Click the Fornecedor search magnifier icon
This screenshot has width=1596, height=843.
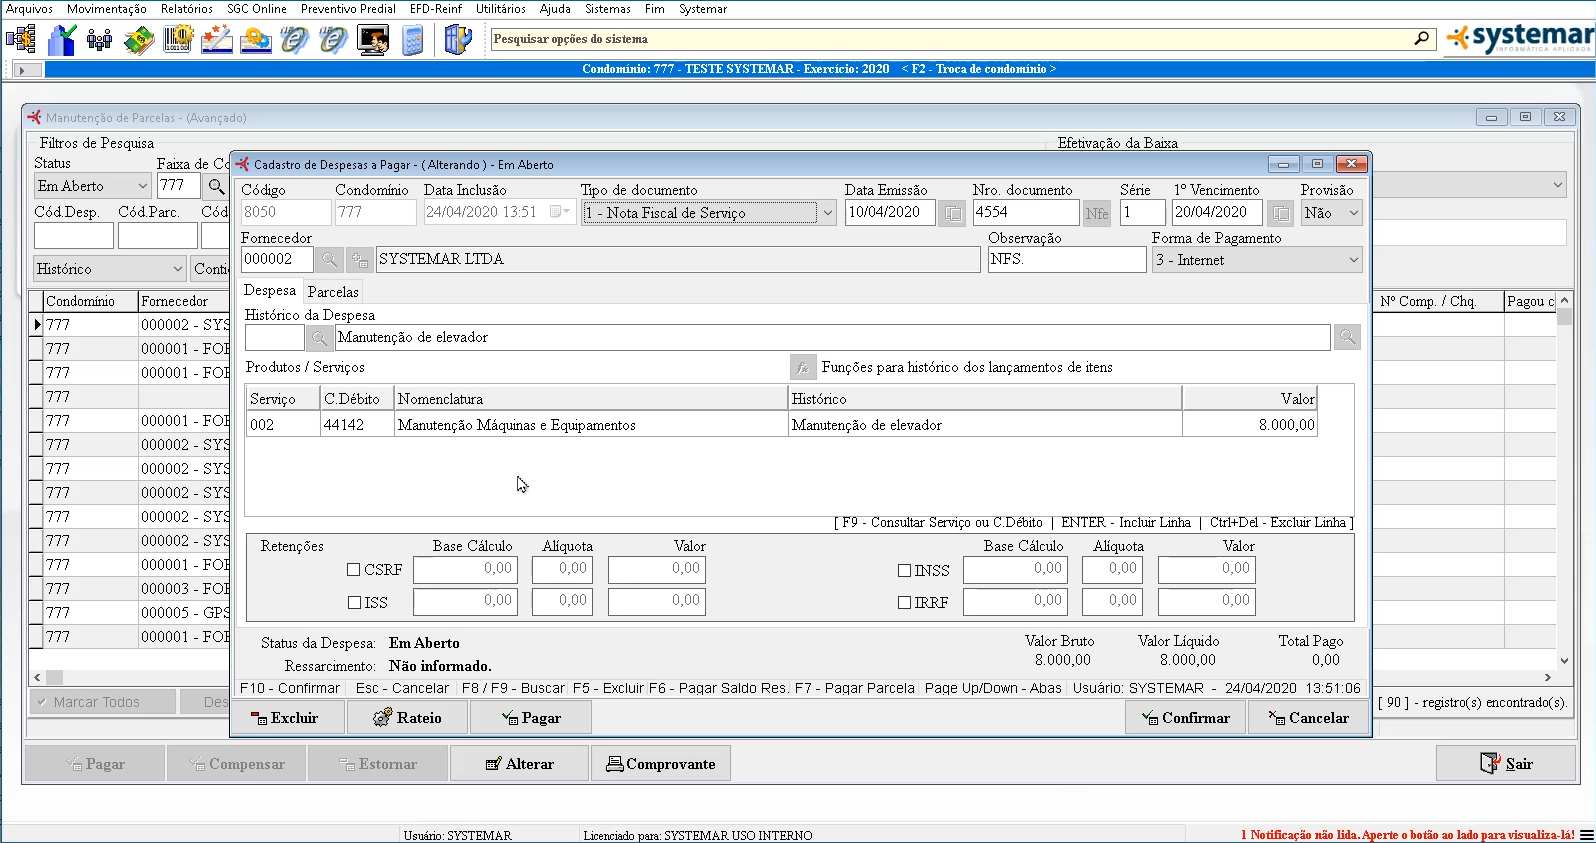tap(328, 260)
